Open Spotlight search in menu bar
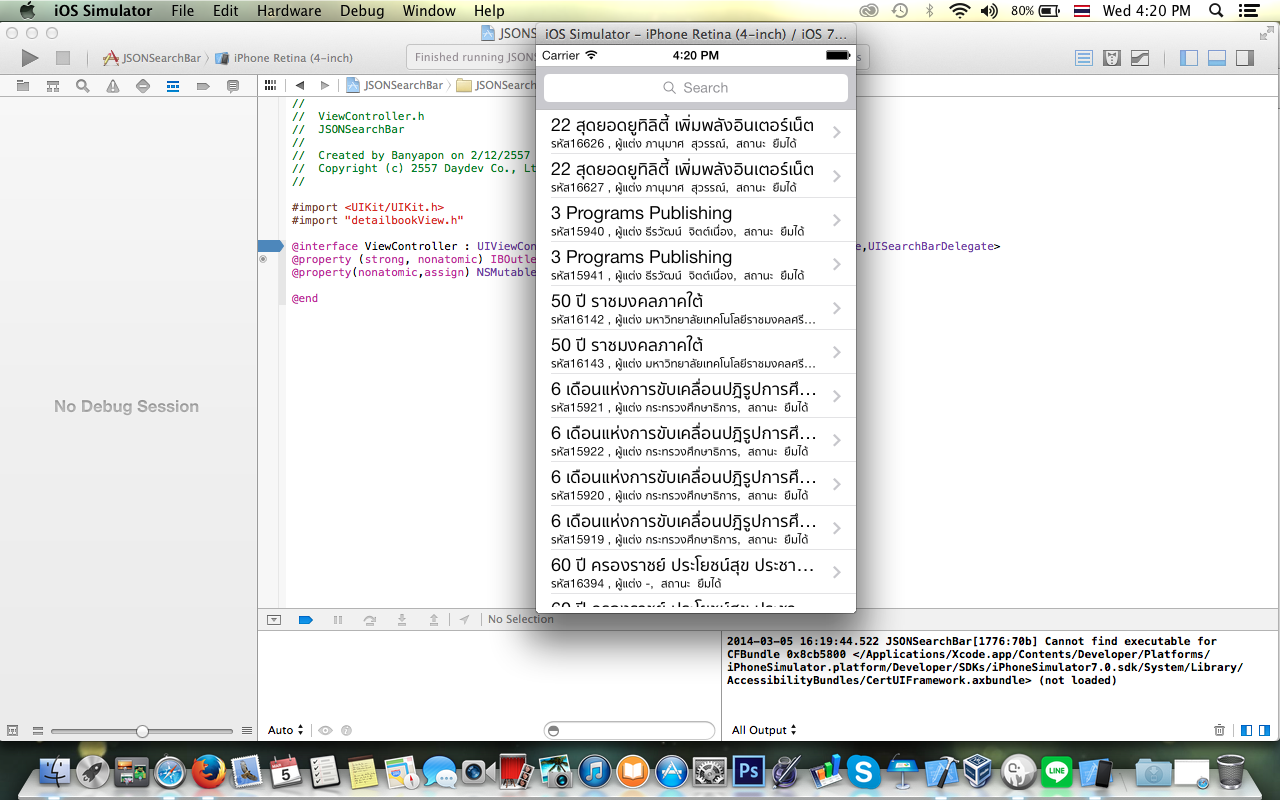 [x=1216, y=11]
